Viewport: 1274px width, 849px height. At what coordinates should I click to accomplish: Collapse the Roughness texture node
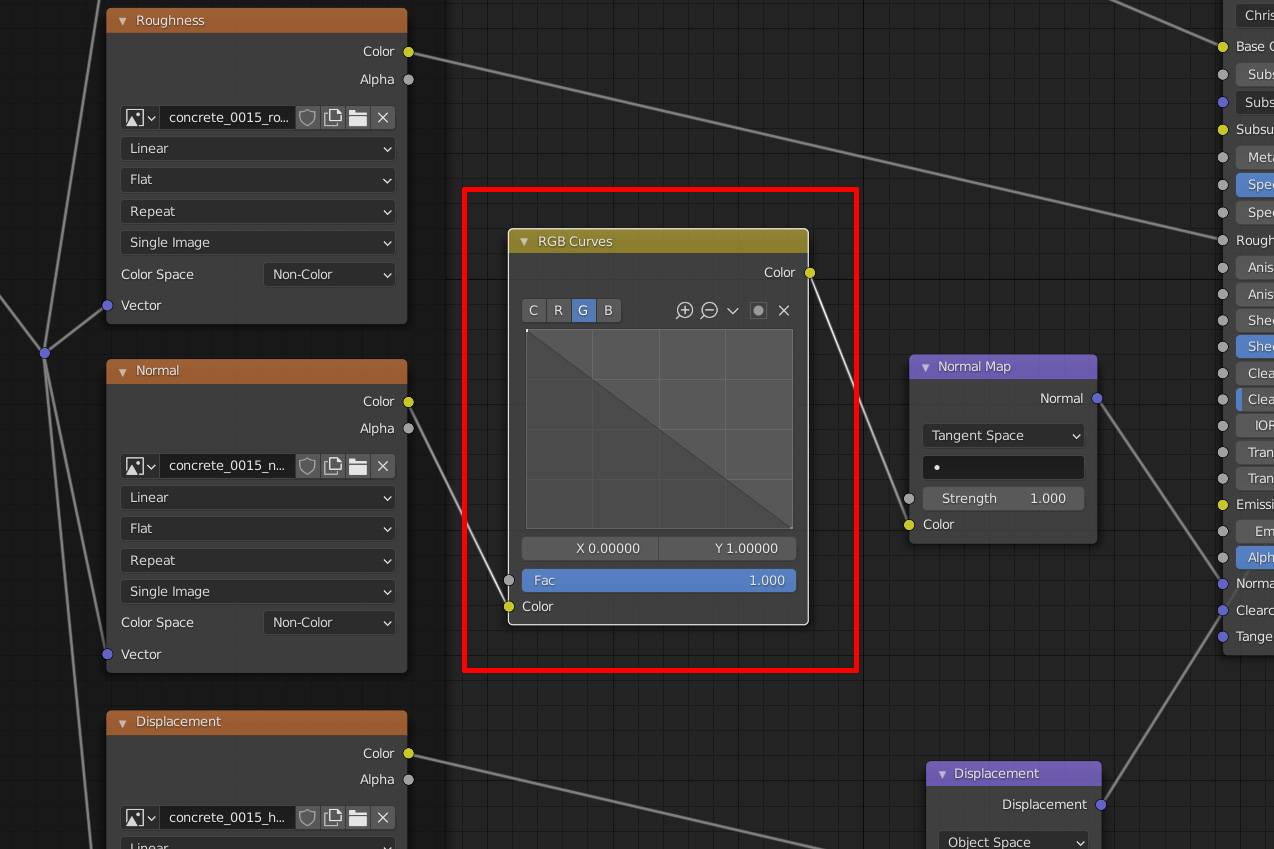[x=122, y=21]
